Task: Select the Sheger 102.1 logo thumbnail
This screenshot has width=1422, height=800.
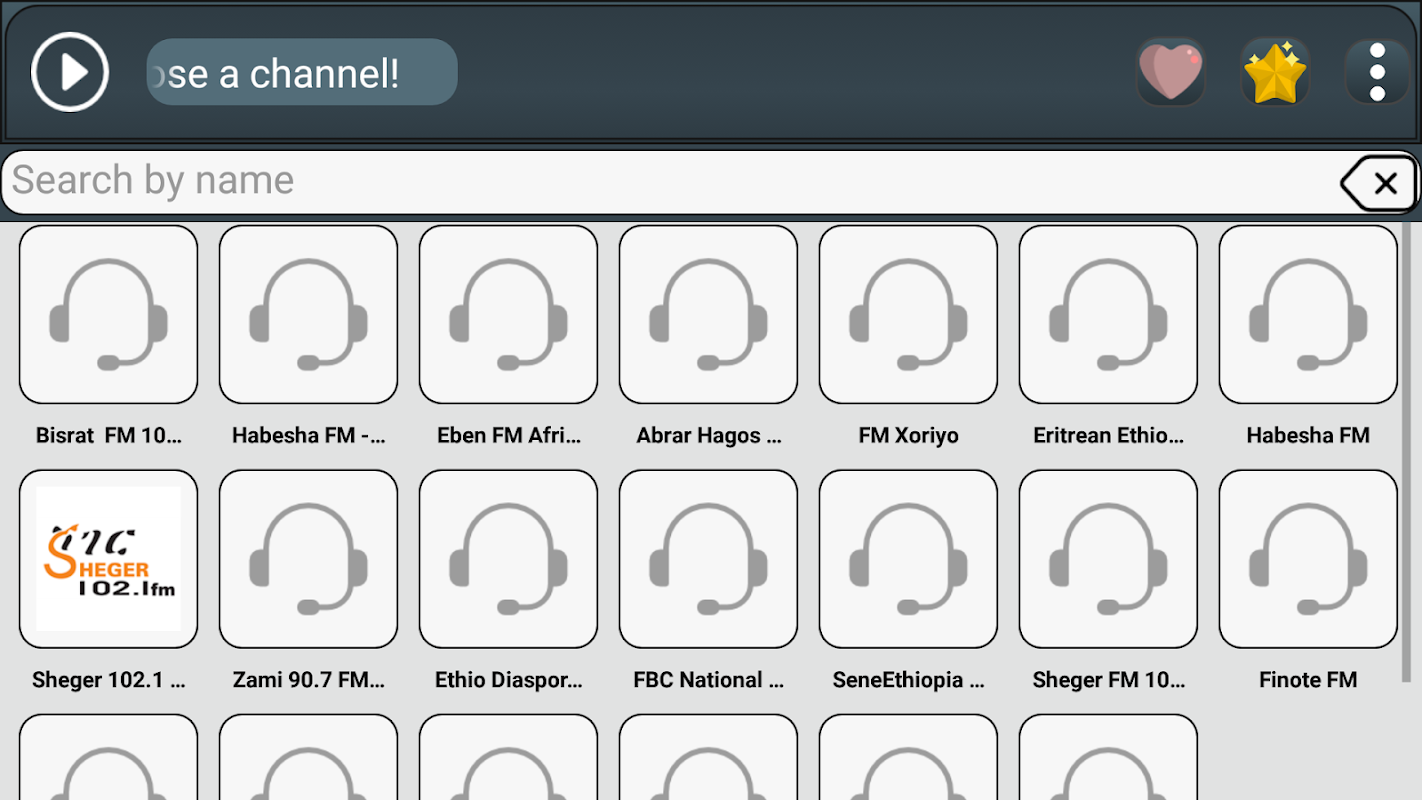Action: [x=109, y=559]
